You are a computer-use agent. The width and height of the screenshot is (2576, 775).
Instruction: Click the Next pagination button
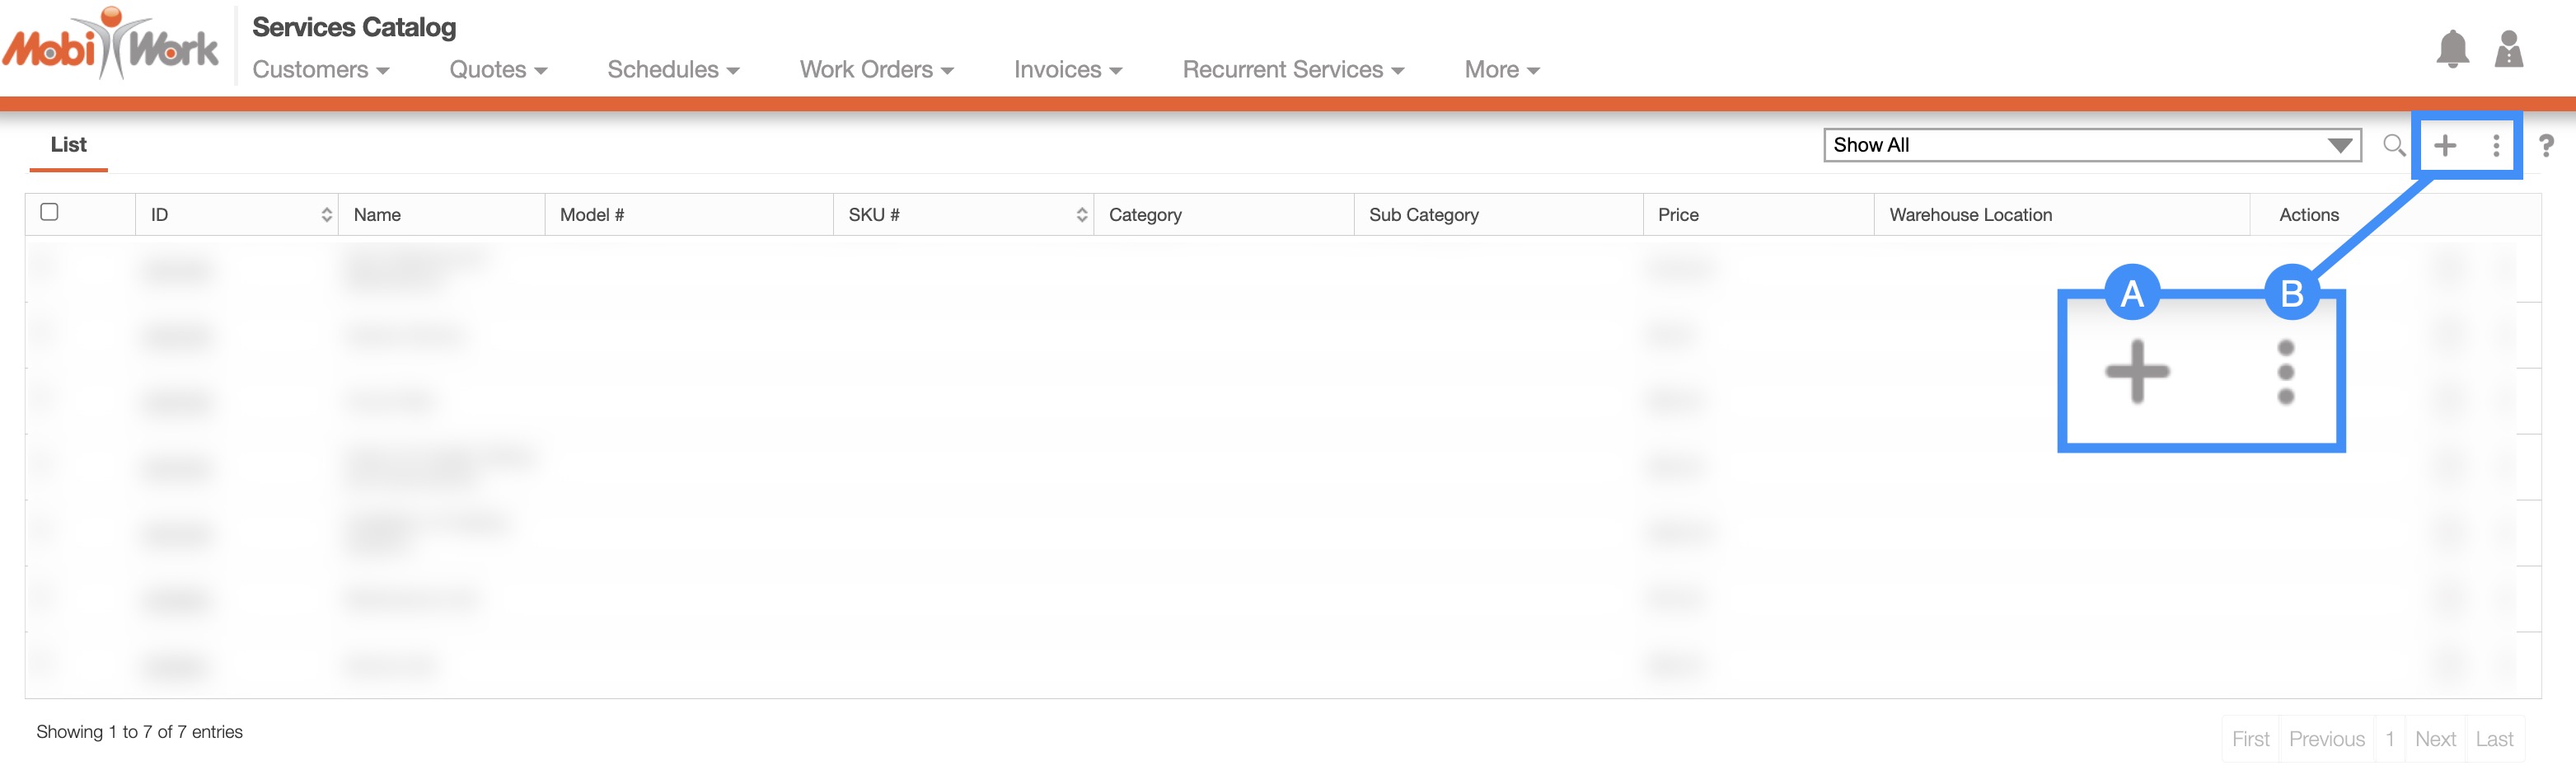(2434, 739)
